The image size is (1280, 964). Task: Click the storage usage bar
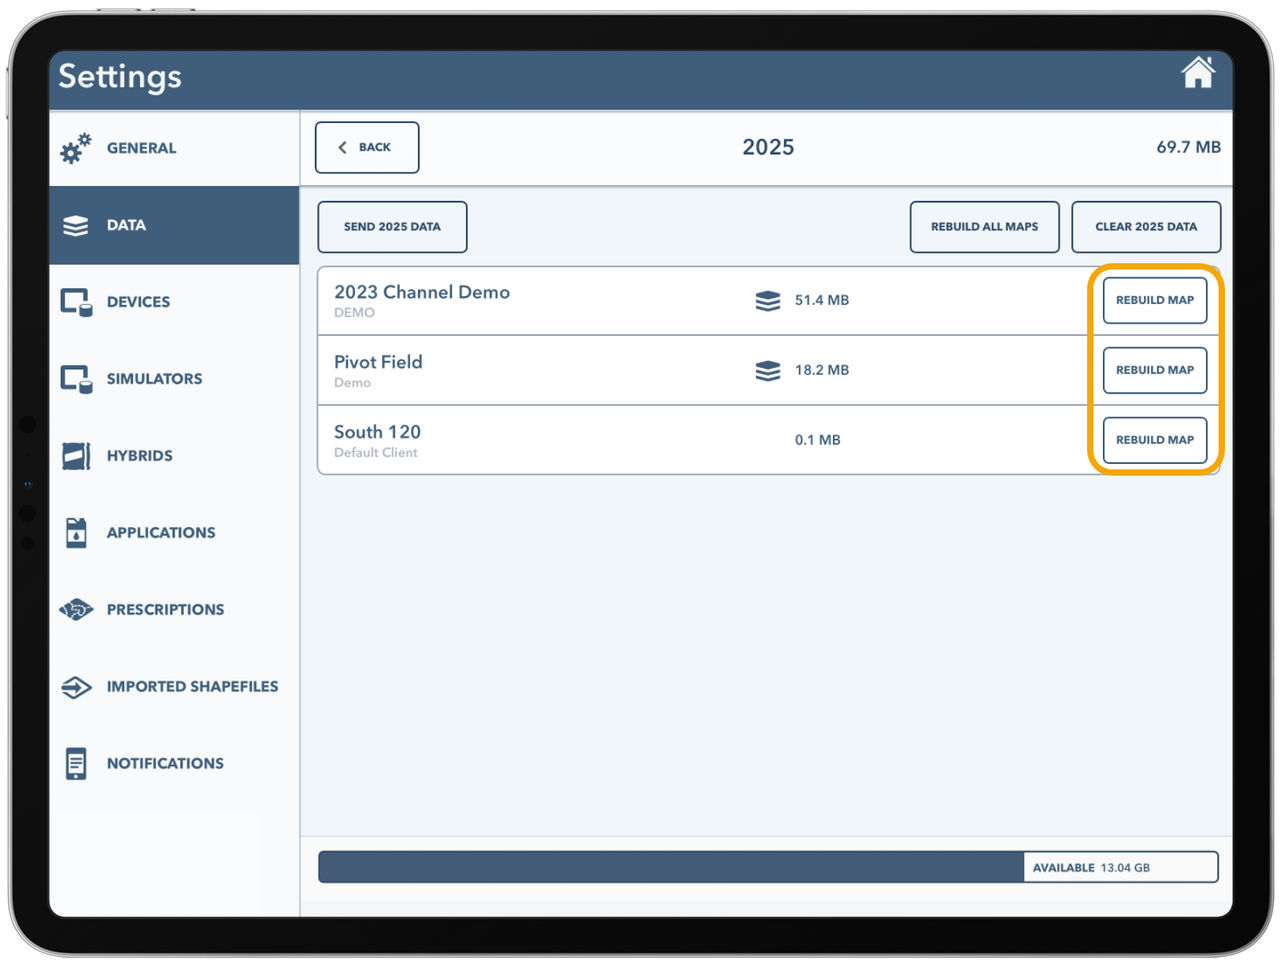pos(768,867)
